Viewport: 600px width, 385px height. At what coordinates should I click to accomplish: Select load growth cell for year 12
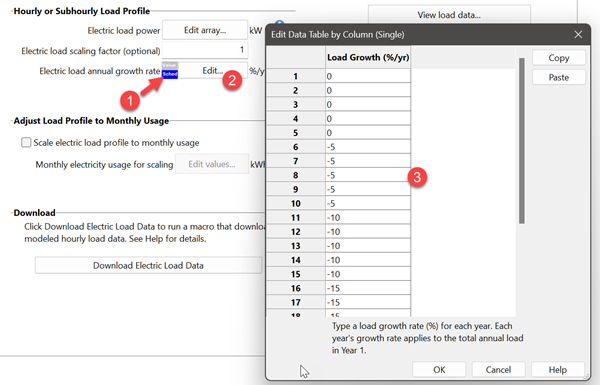point(368,232)
